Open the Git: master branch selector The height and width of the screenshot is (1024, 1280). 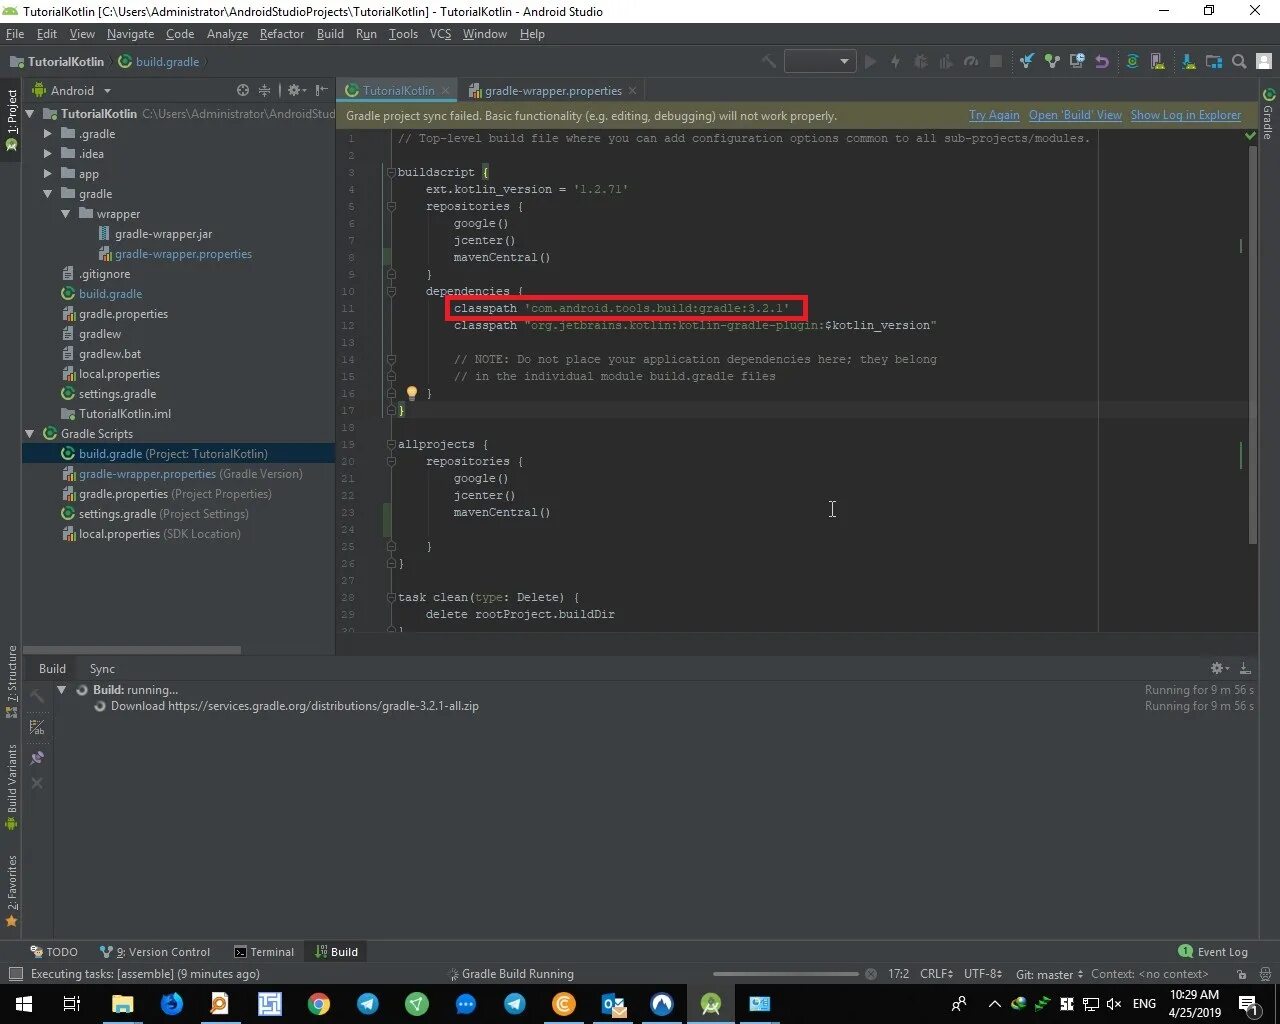(1049, 974)
